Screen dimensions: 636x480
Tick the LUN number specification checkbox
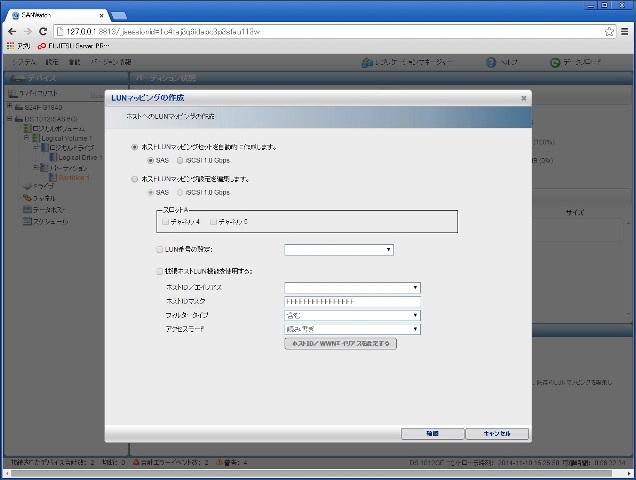160,249
